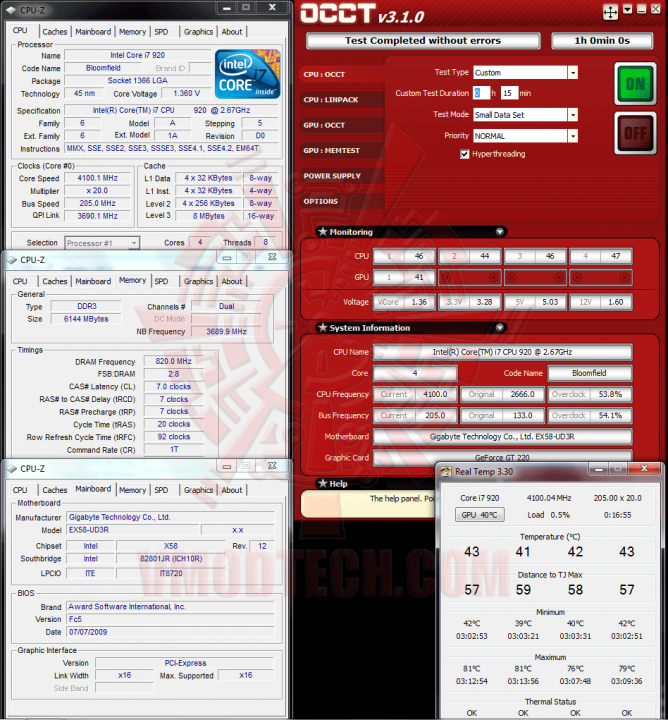Open About tab in top CPU-Z window

232,32
